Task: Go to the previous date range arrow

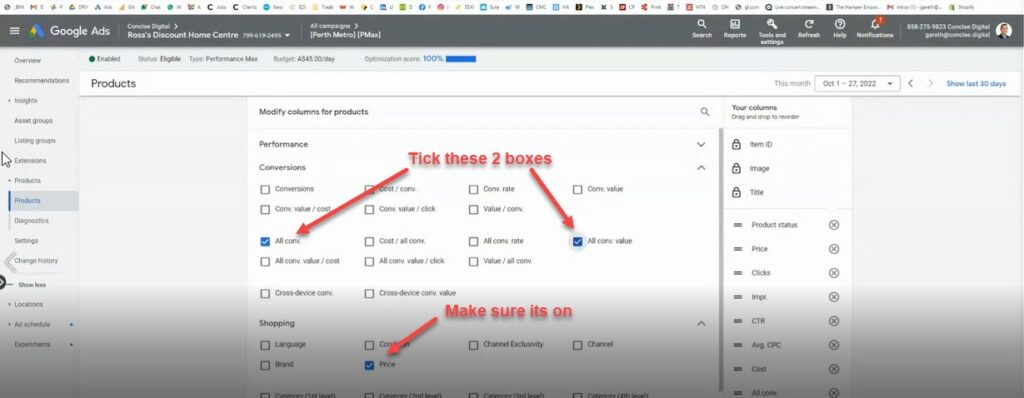Action: (911, 84)
